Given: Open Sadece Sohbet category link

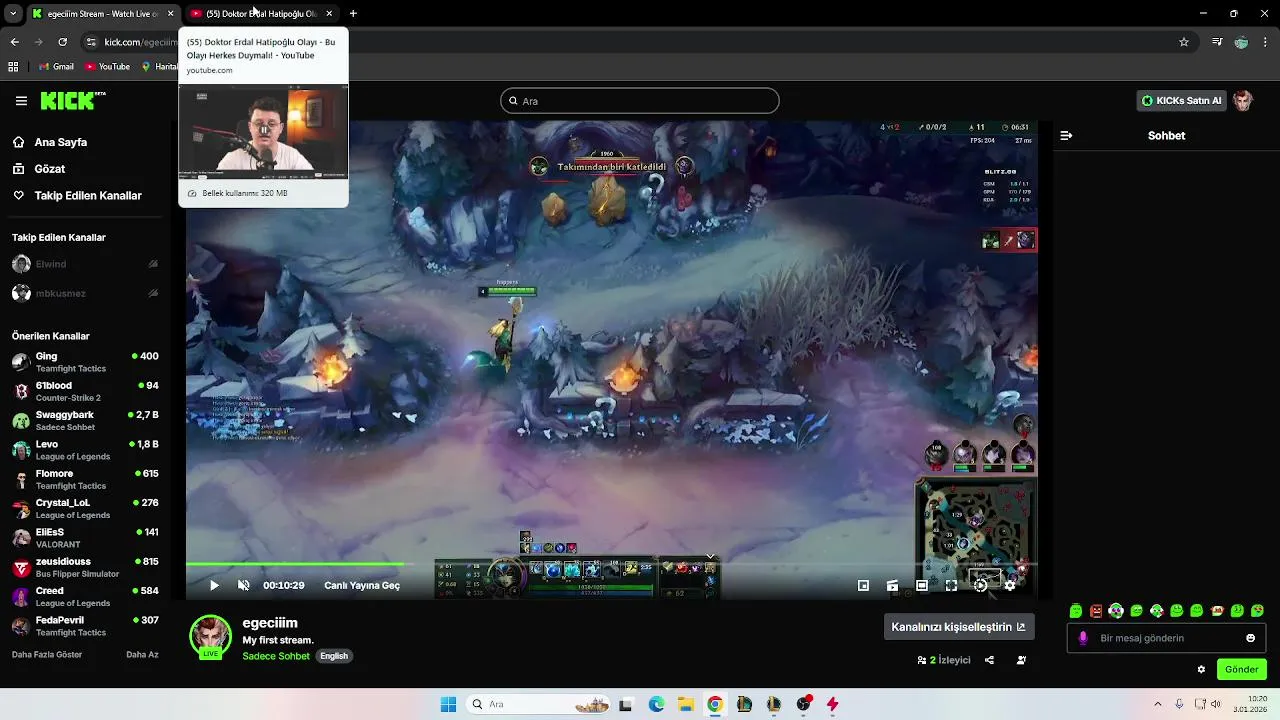Looking at the screenshot, I should (276, 656).
